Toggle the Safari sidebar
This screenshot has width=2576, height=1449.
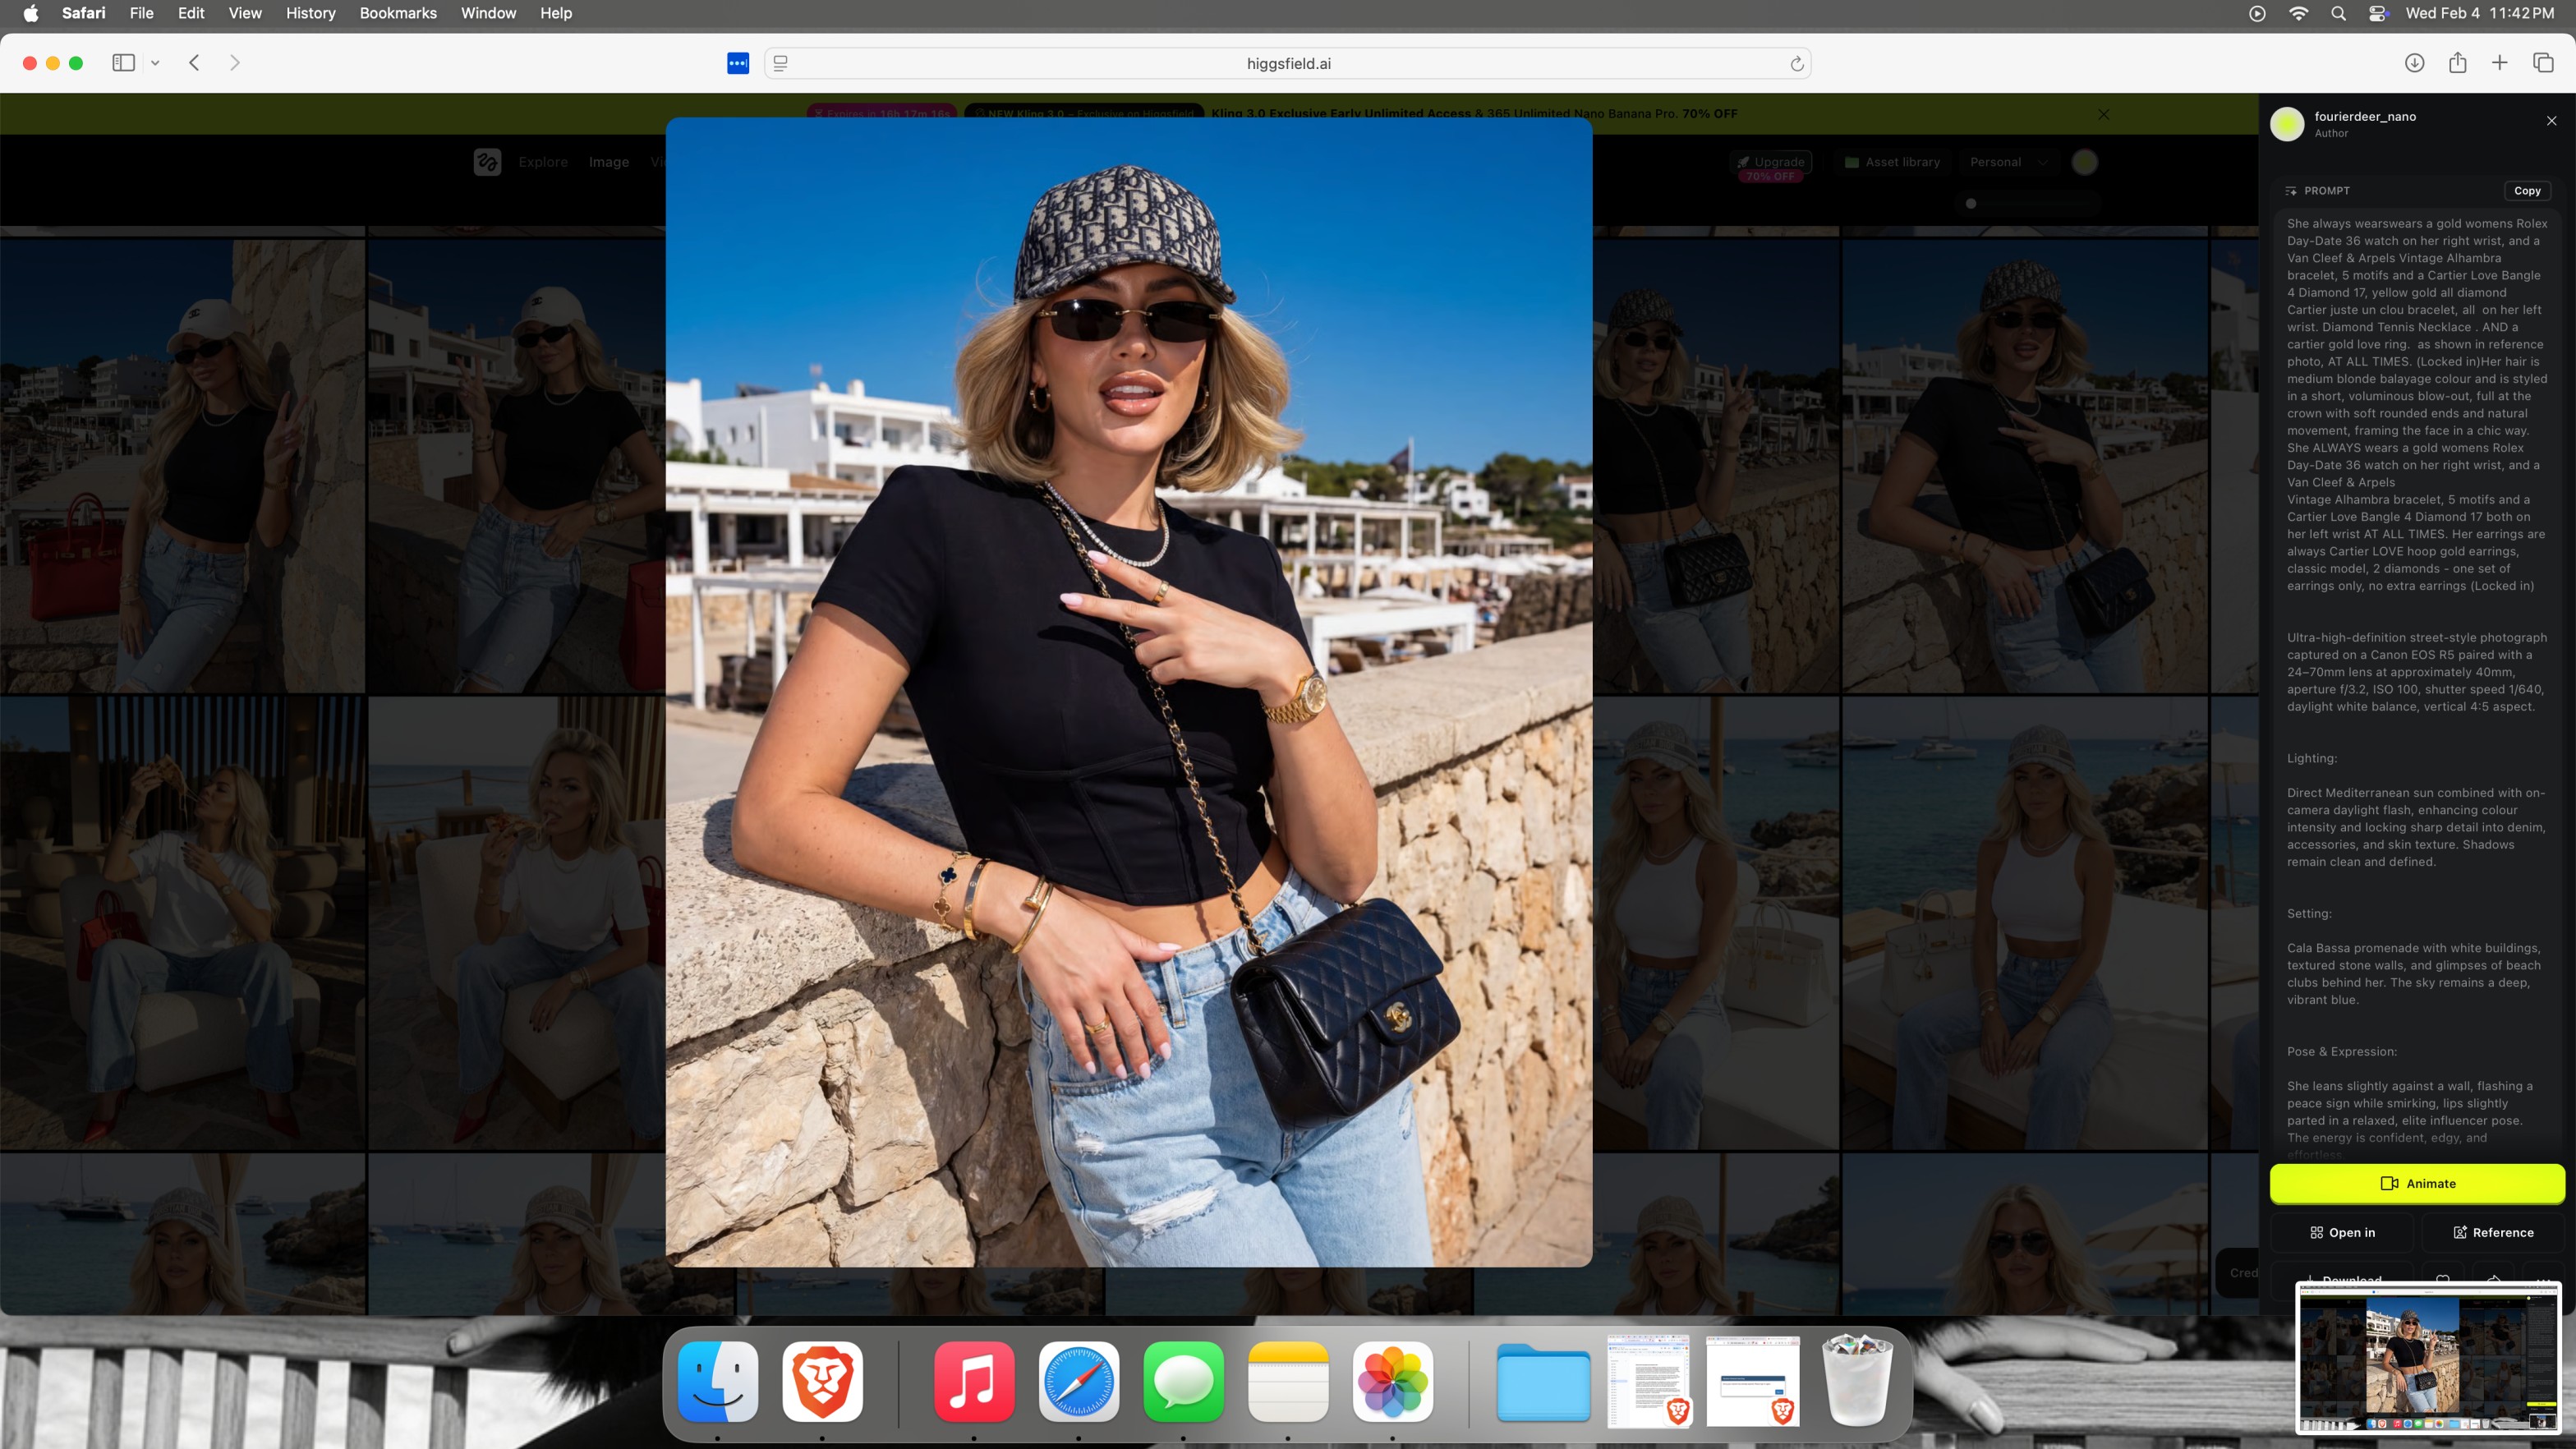[123, 63]
